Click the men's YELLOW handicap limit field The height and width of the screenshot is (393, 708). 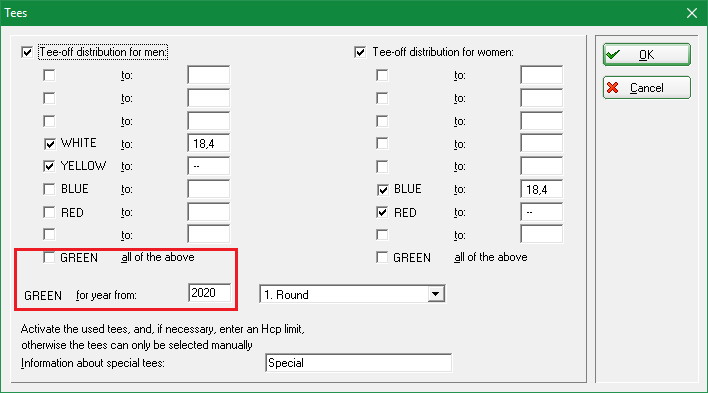pos(209,166)
